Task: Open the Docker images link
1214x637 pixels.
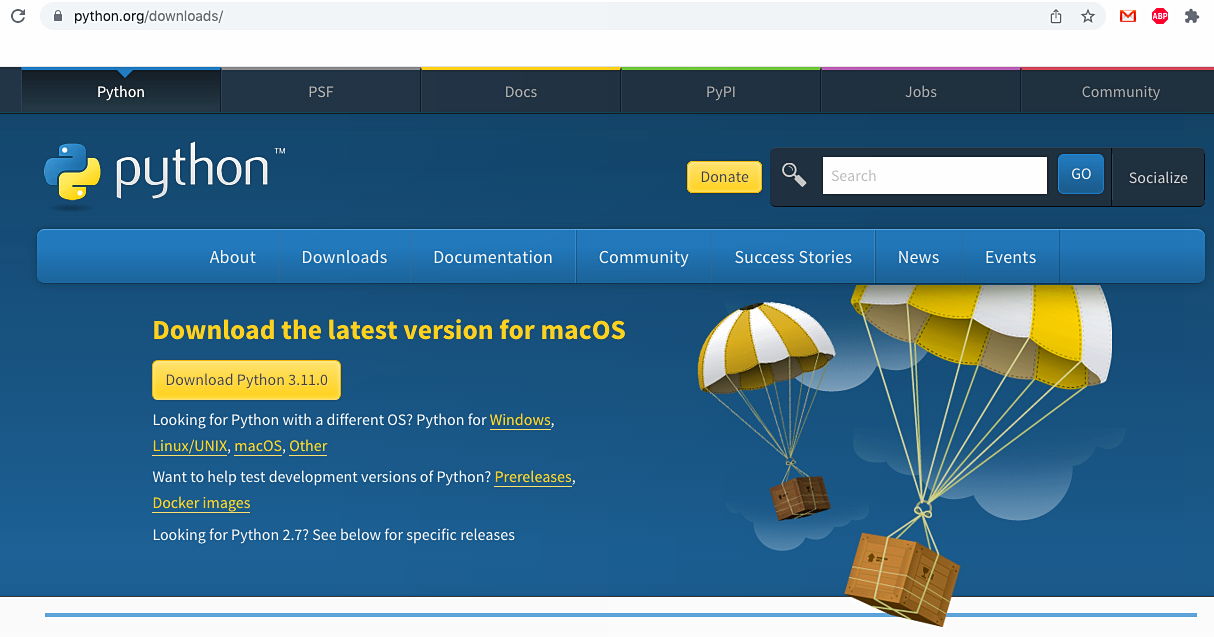Action: click(x=201, y=503)
